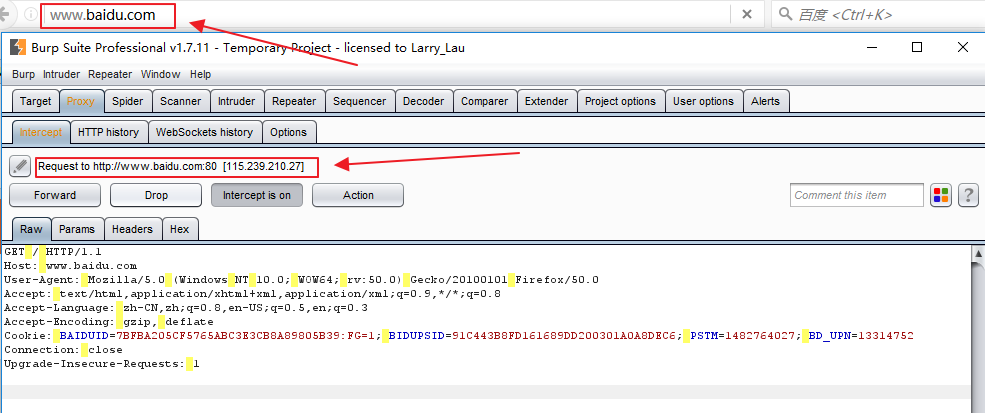985x413 pixels.
Task: Click the BAIDUID cookie value
Action: (248, 336)
